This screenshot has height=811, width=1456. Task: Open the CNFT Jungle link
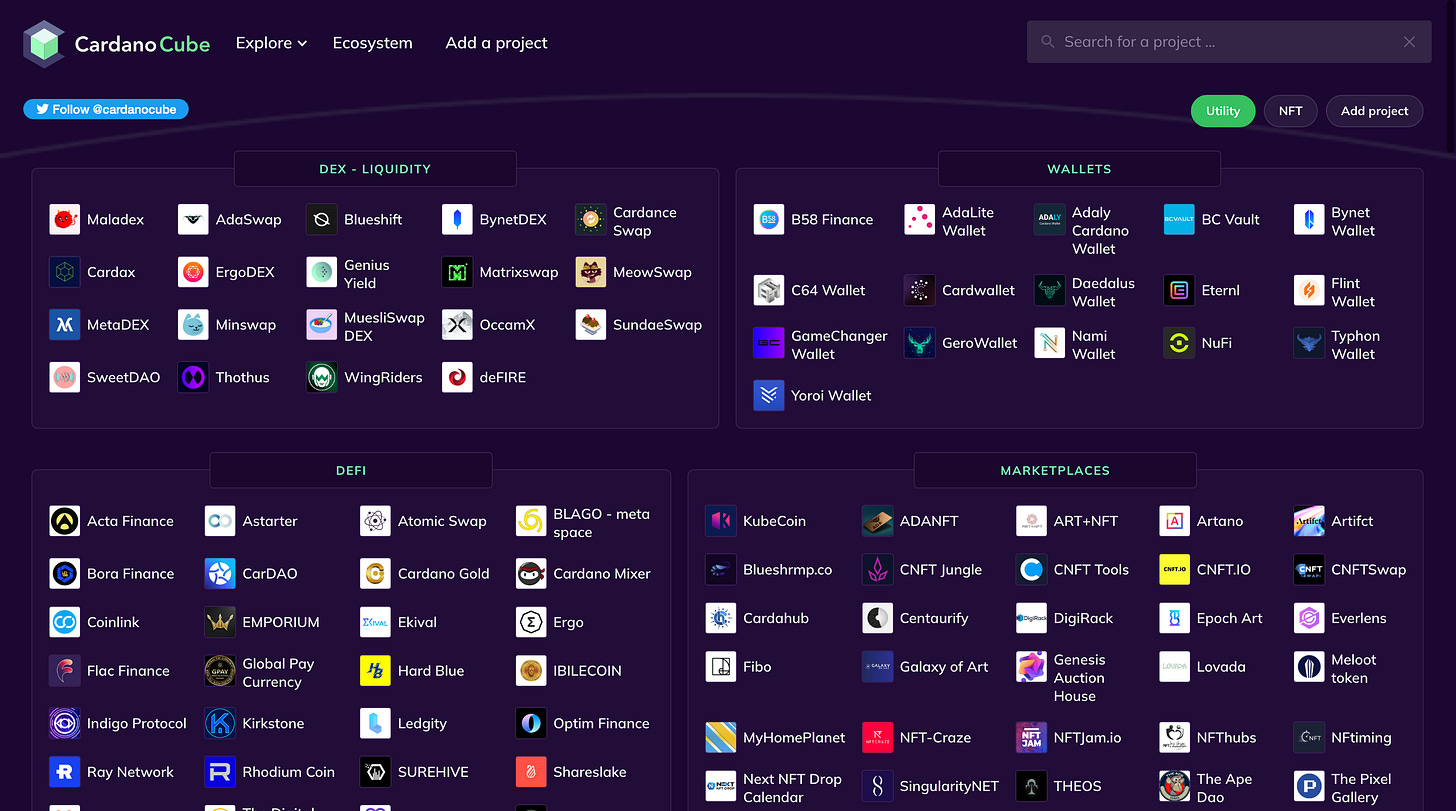click(x=941, y=570)
